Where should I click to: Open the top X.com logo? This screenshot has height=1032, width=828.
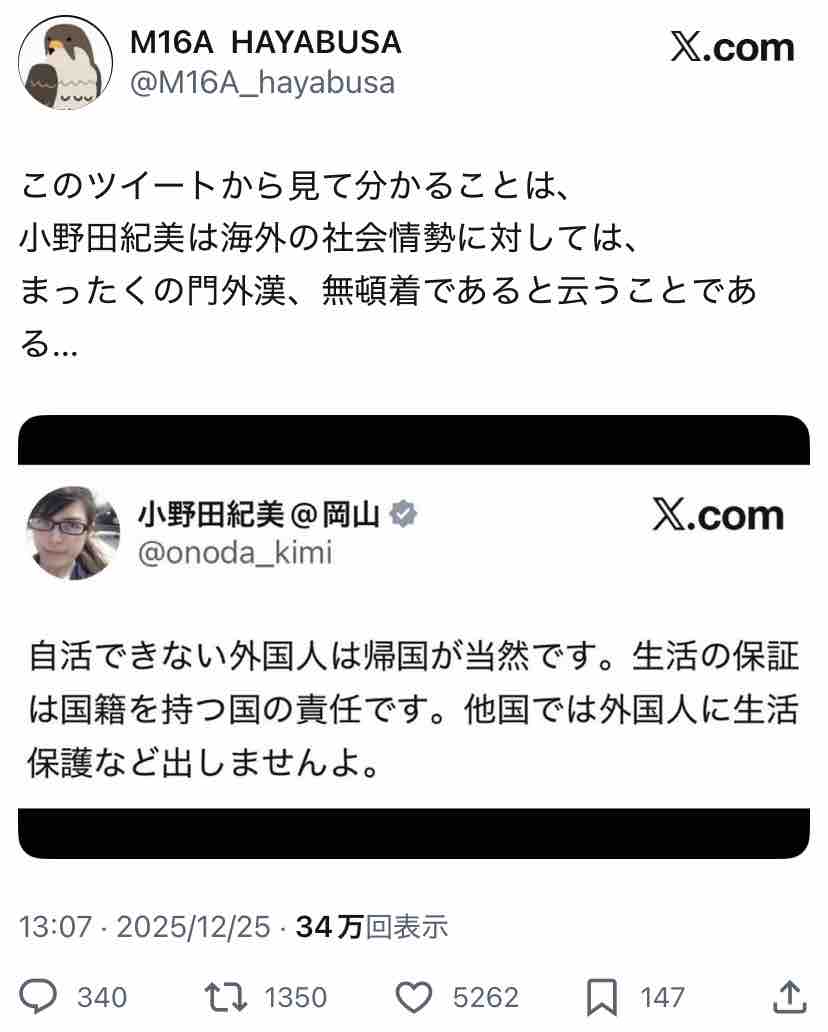(733, 48)
